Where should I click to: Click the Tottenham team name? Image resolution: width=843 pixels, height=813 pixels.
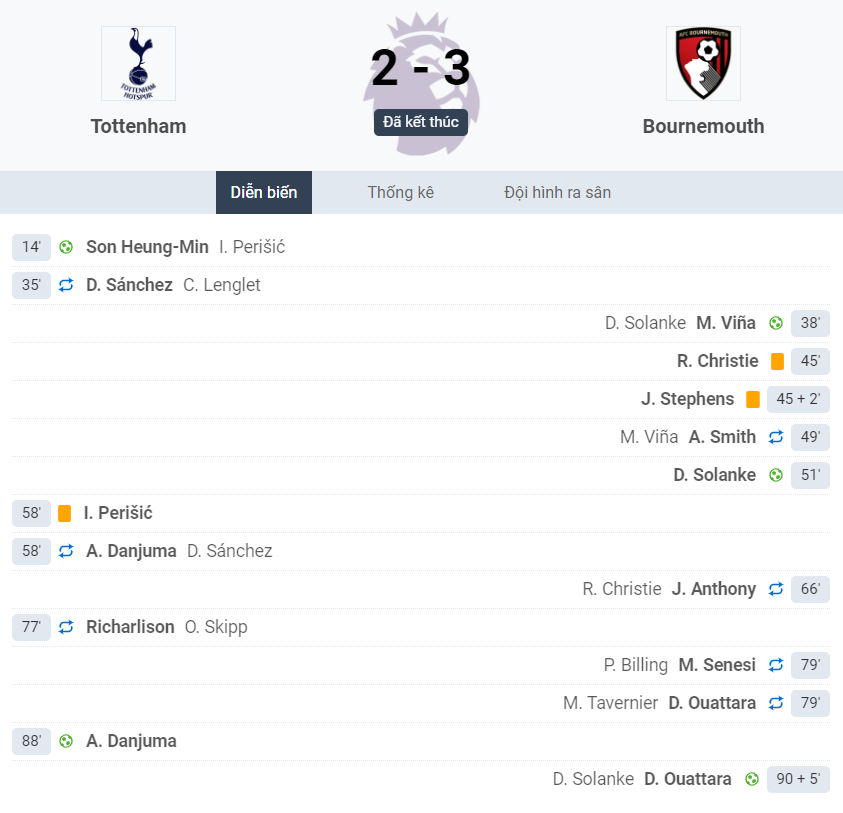pyautogui.click(x=138, y=126)
